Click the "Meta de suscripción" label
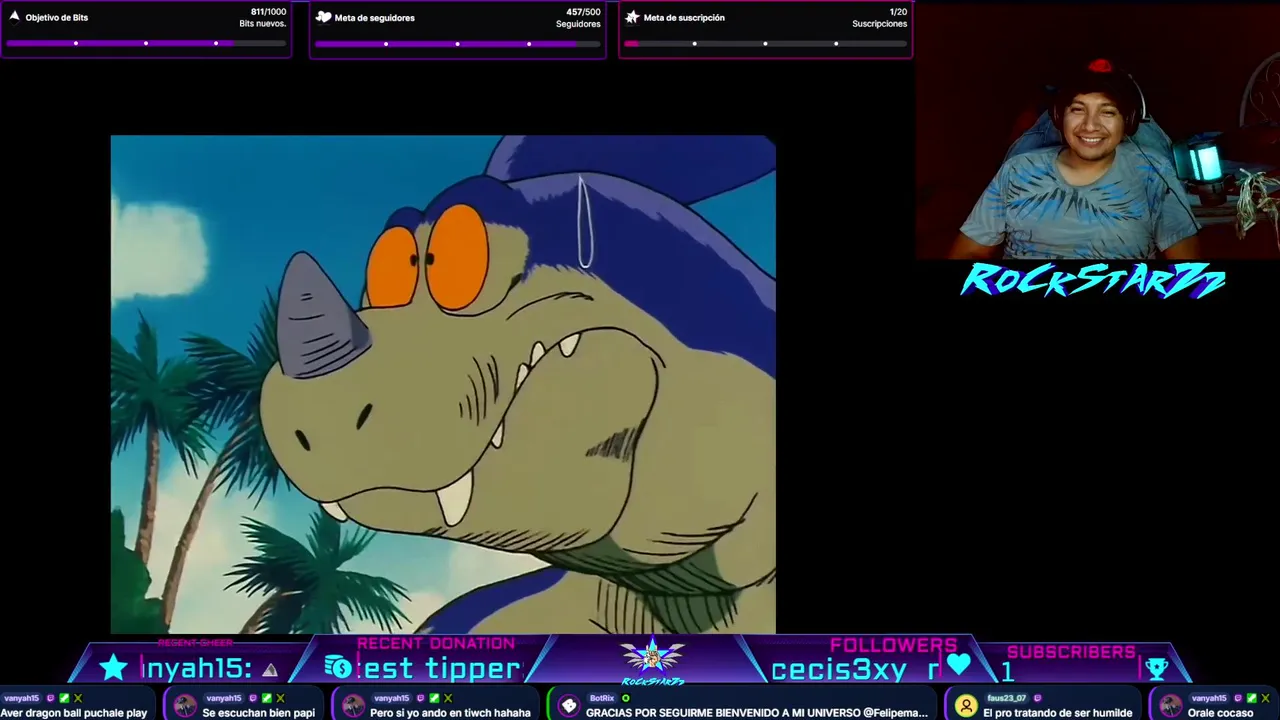 tap(684, 17)
